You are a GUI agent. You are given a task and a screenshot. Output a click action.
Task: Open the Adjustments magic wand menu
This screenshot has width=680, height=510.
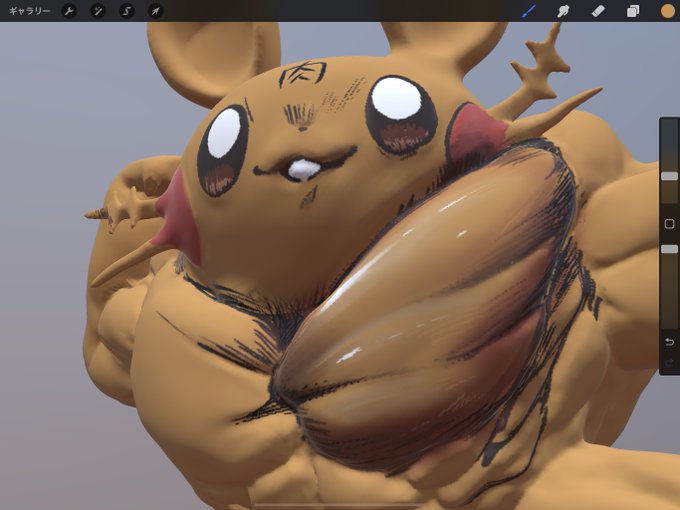tap(98, 11)
